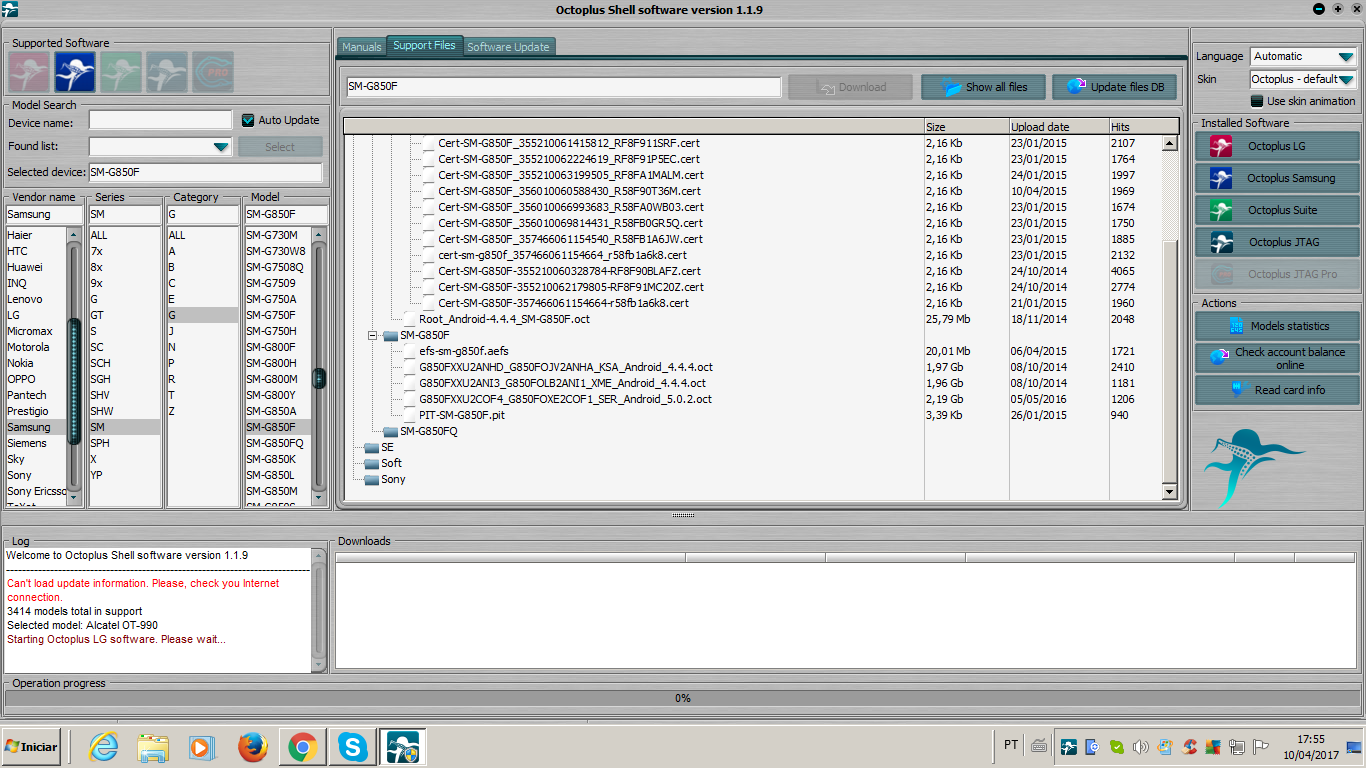Click the CCleaner tray icon

[1189, 746]
